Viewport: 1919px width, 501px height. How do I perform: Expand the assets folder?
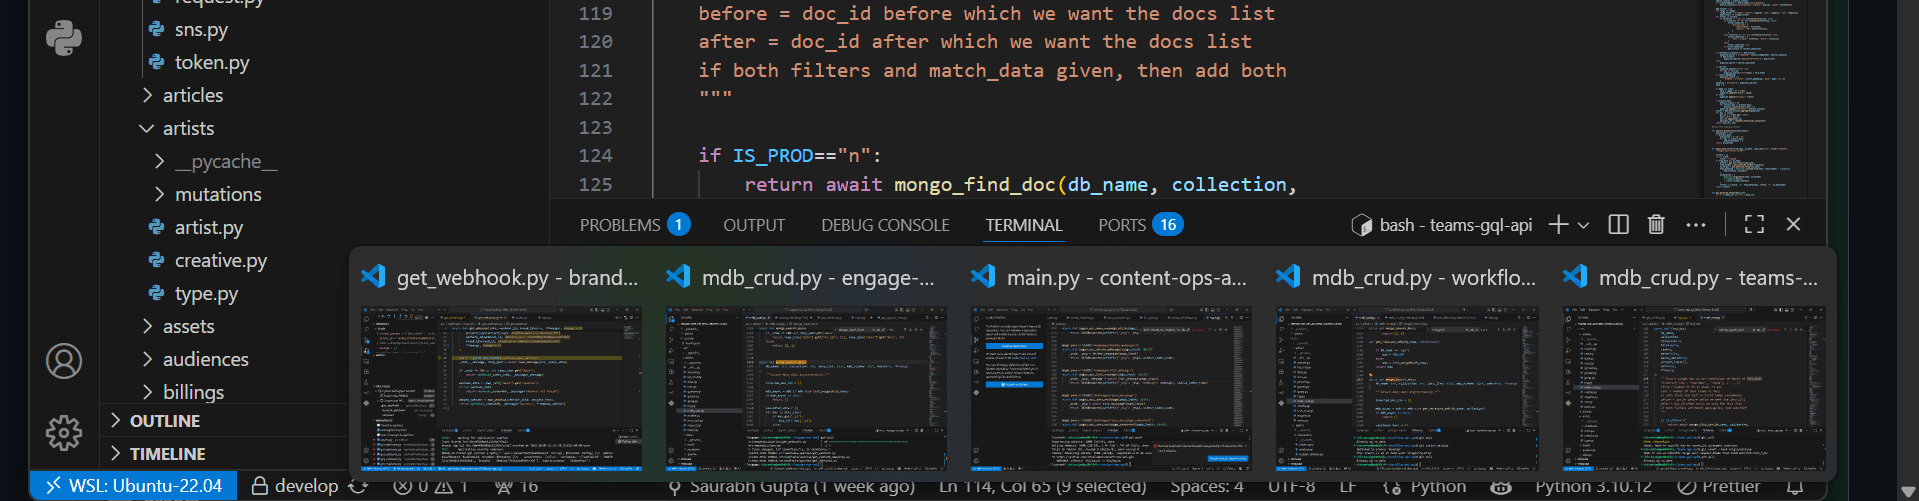[x=188, y=326]
